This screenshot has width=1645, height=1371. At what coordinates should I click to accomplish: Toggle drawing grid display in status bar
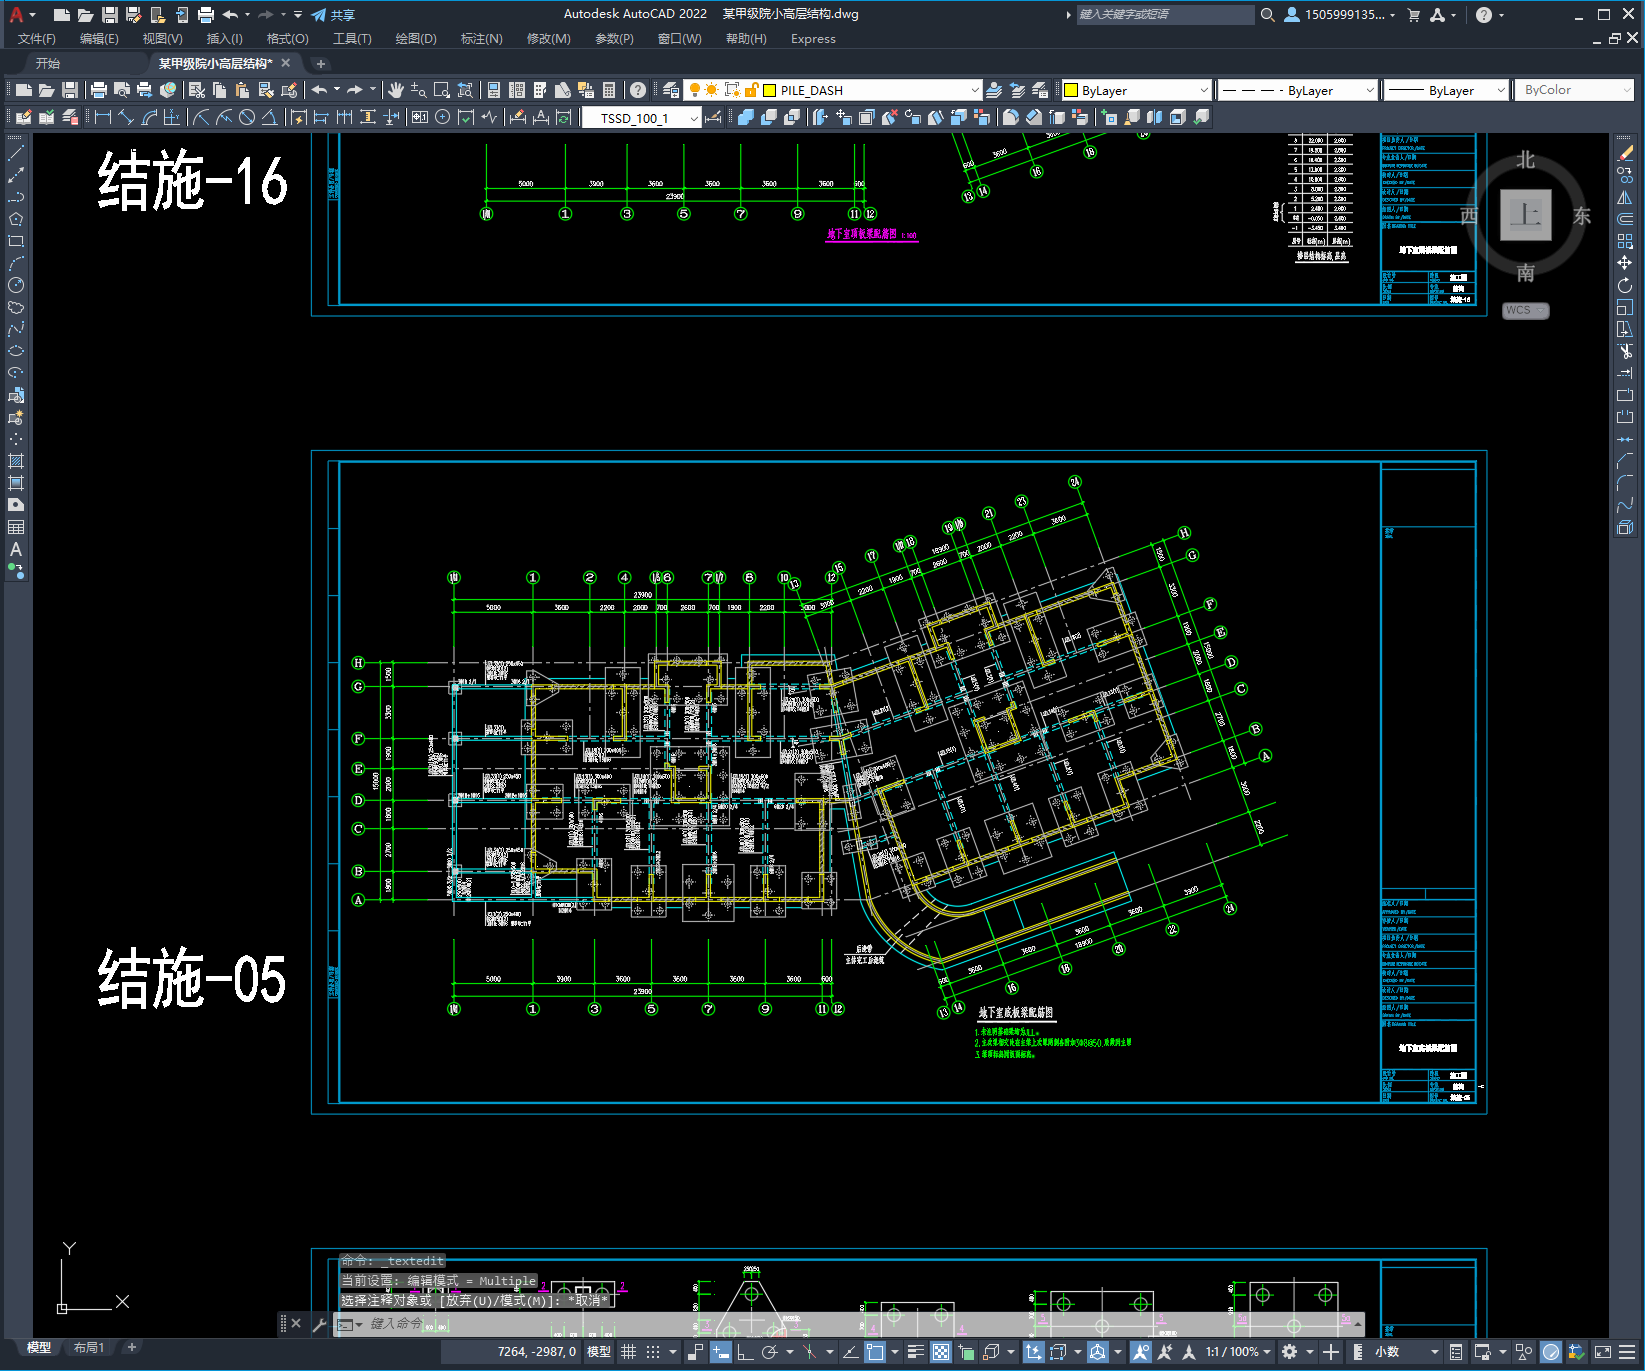click(628, 1352)
